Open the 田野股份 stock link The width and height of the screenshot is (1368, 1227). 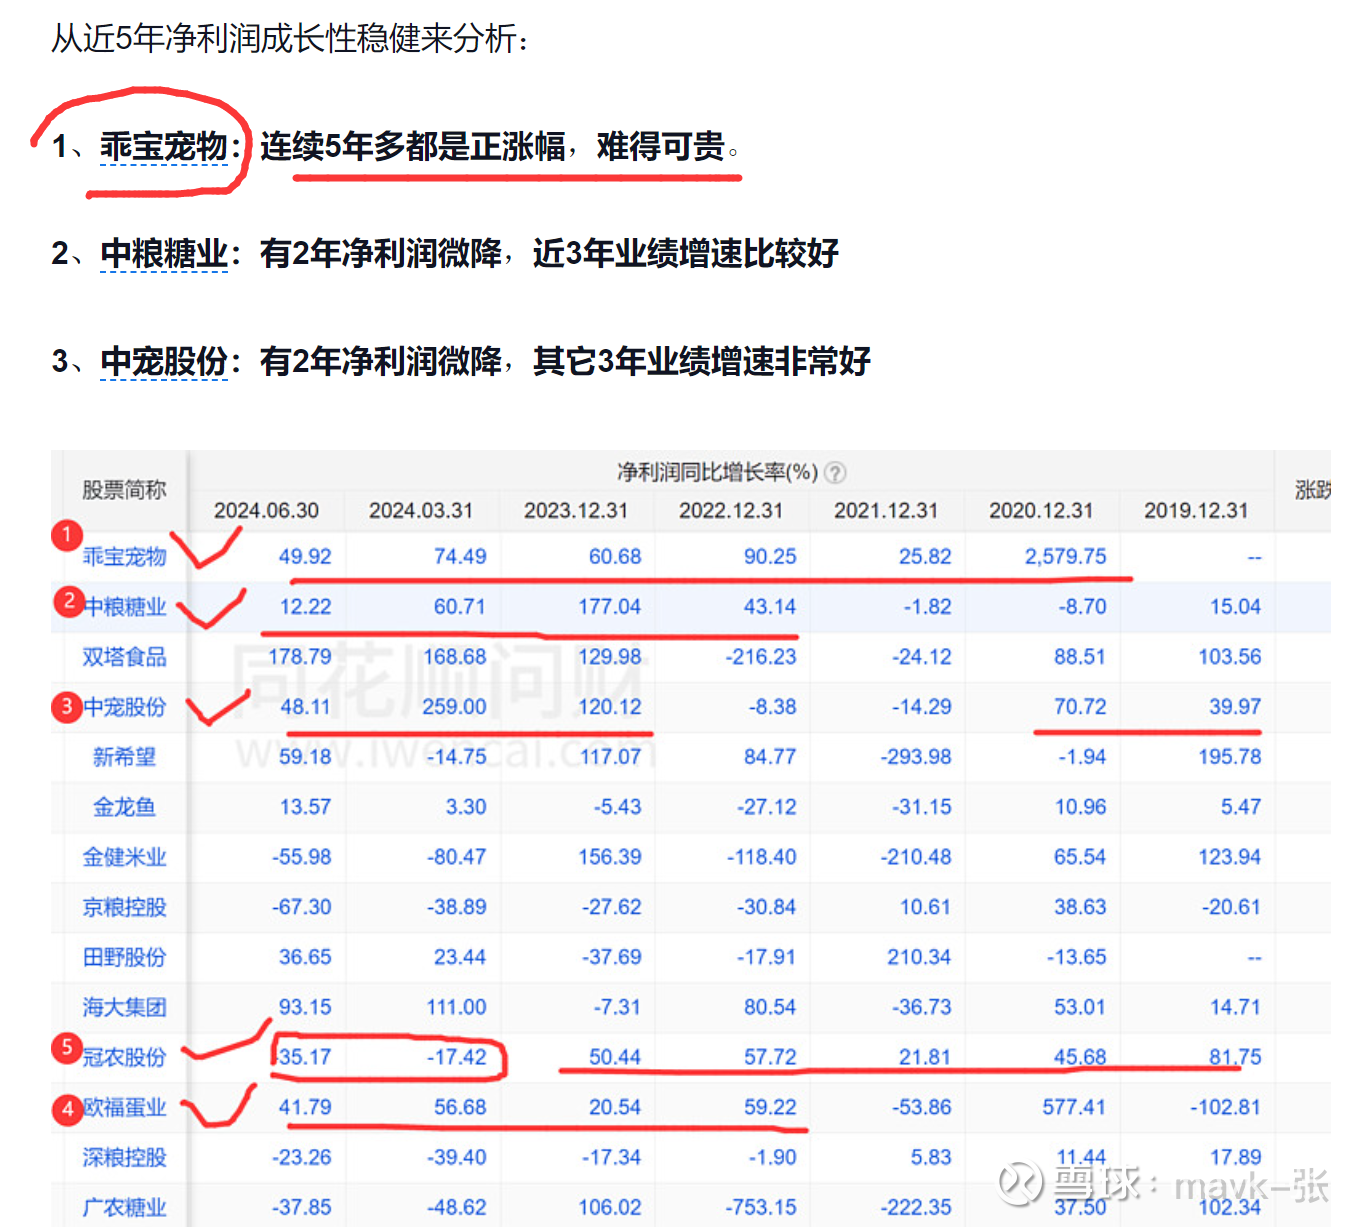[x=124, y=956]
